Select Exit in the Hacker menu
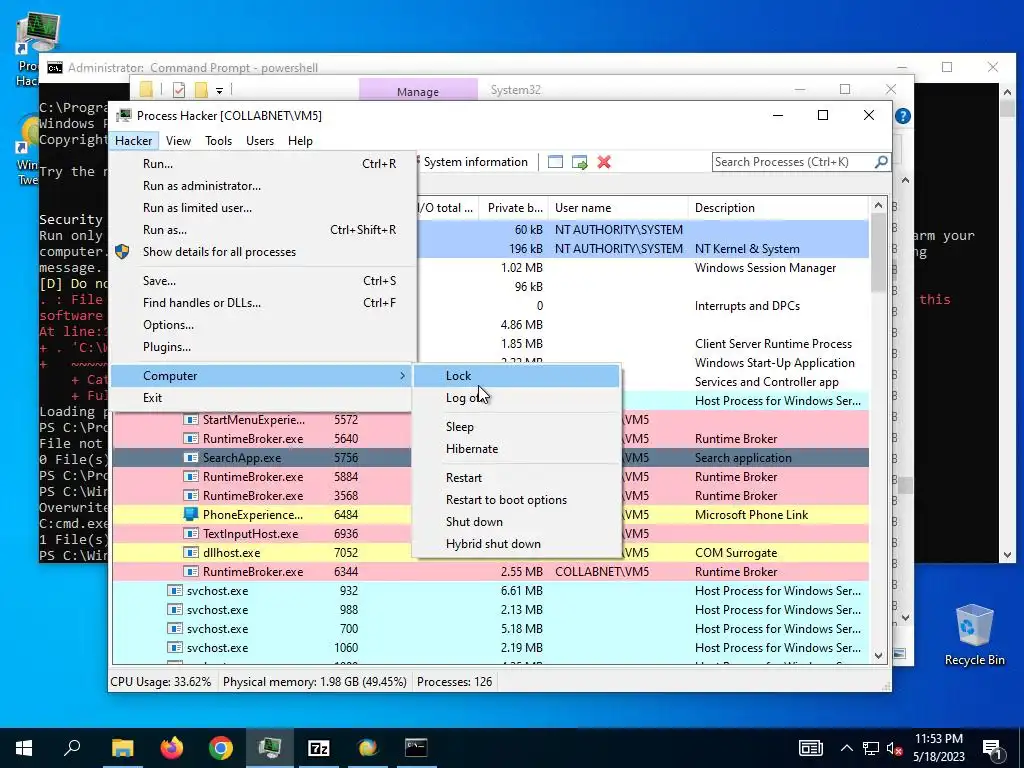The width and height of the screenshot is (1024, 768). tap(263, 398)
